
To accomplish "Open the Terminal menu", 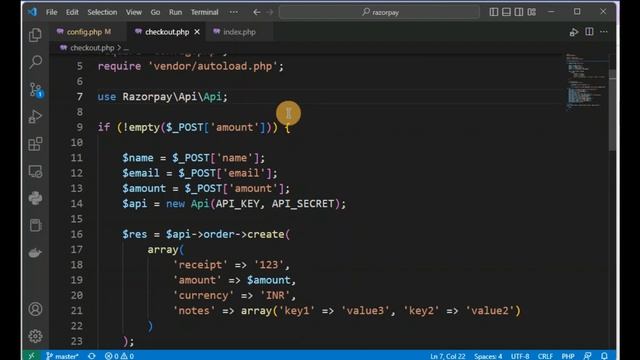I will coord(204,12).
